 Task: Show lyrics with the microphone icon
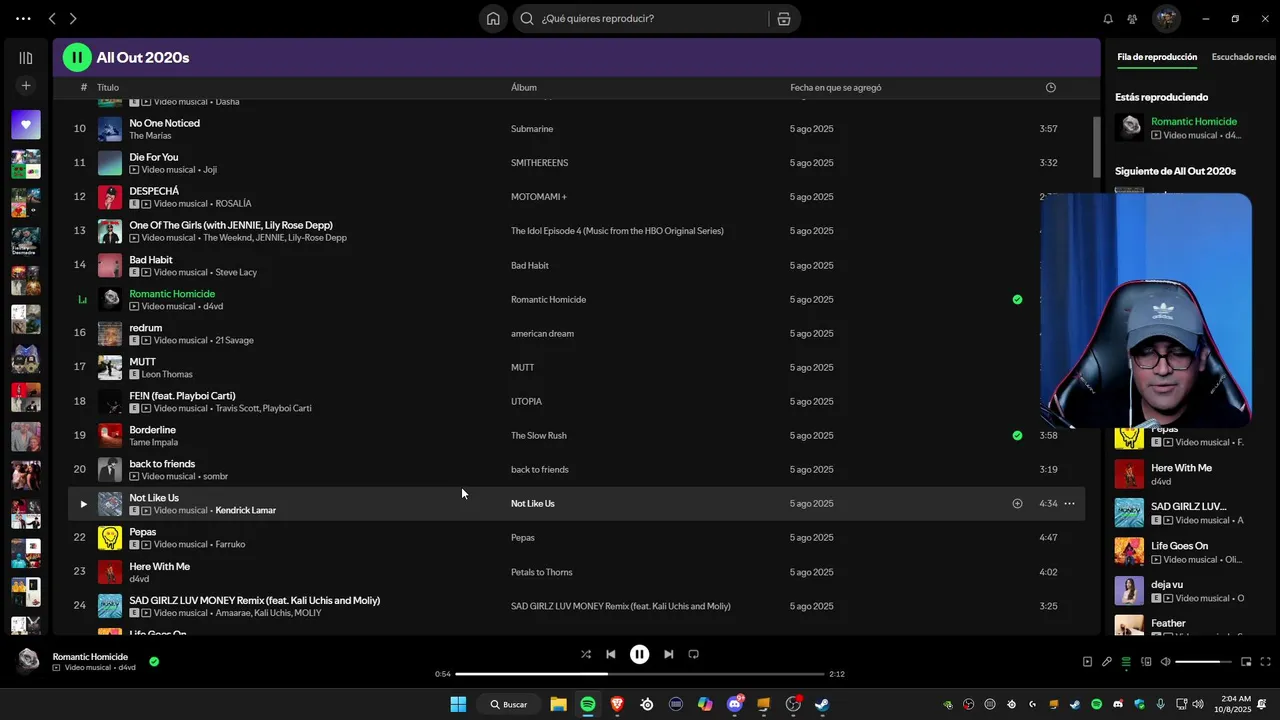tap(1107, 661)
